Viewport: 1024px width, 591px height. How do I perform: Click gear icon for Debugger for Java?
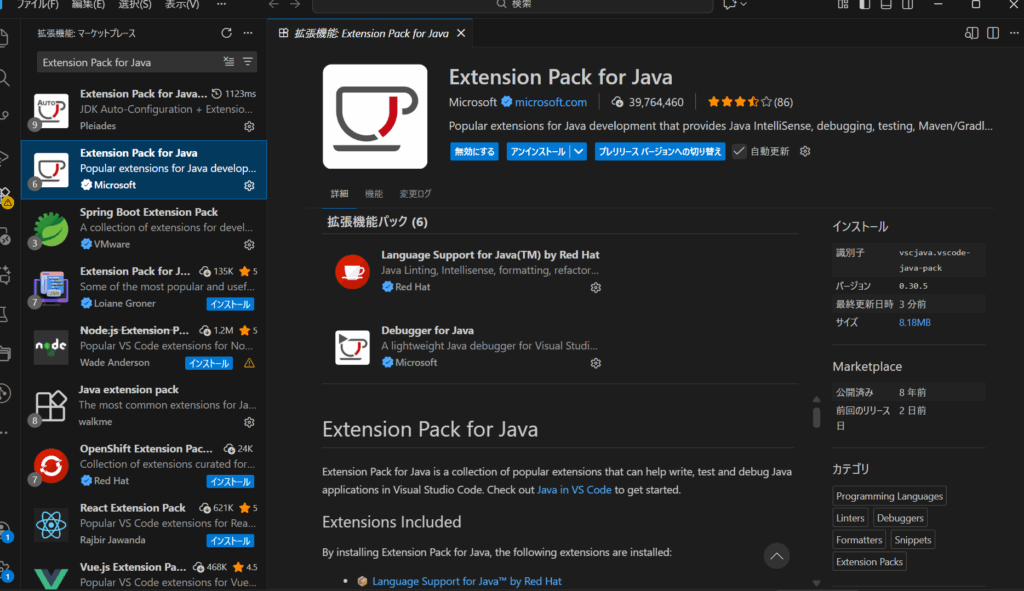pyautogui.click(x=596, y=363)
